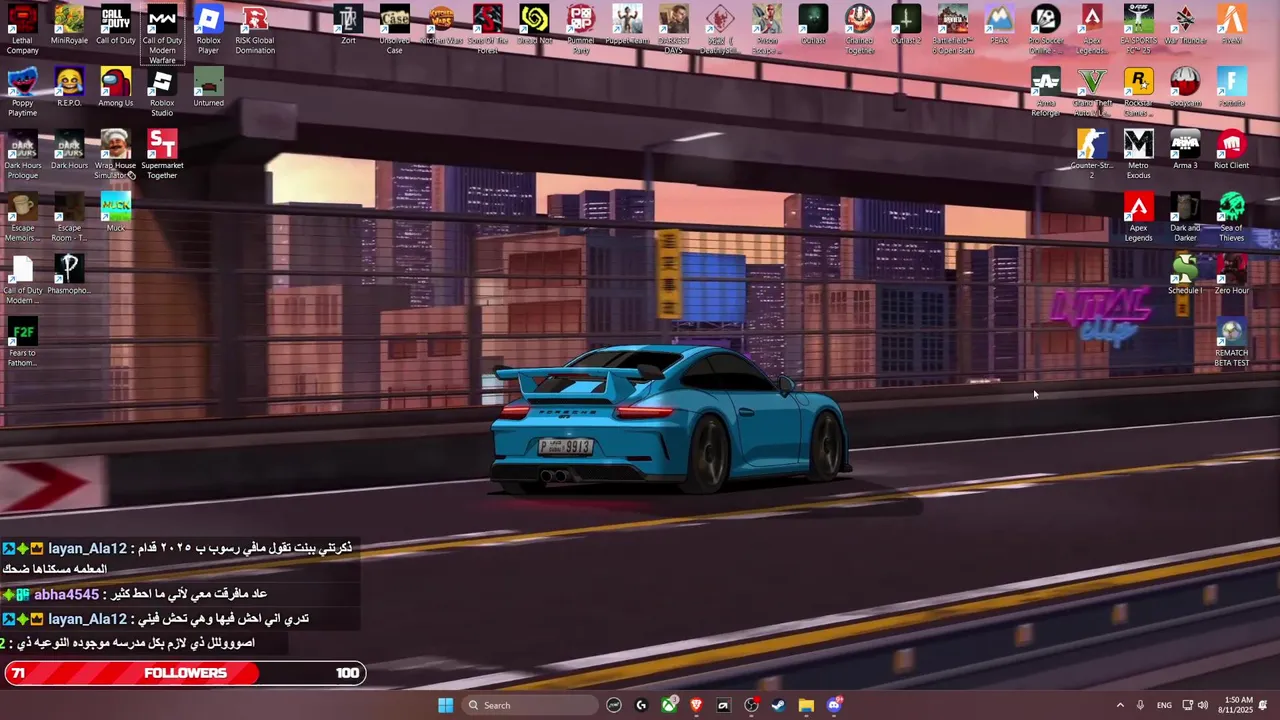Click the Poppy Playtime icon
The image size is (1280, 720).
click(x=22, y=92)
